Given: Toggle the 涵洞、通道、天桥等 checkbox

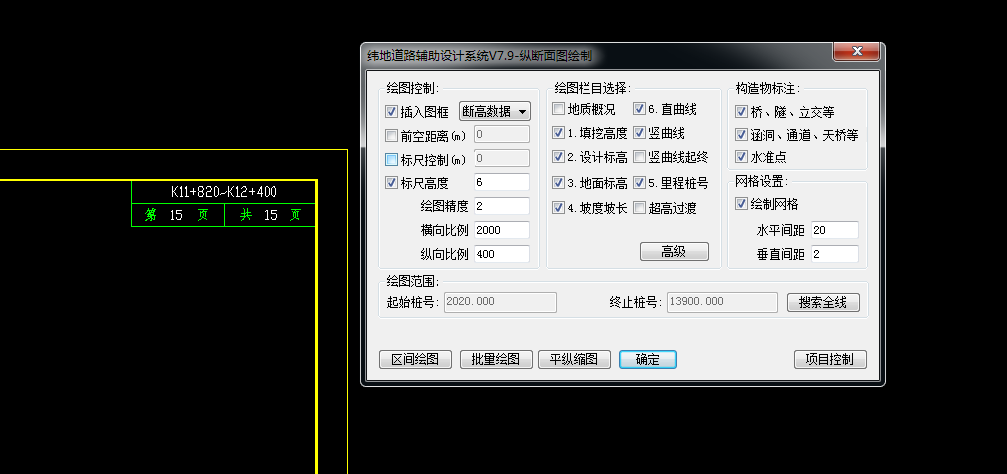Looking at the screenshot, I should pyautogui.click(x=741, y=135).
